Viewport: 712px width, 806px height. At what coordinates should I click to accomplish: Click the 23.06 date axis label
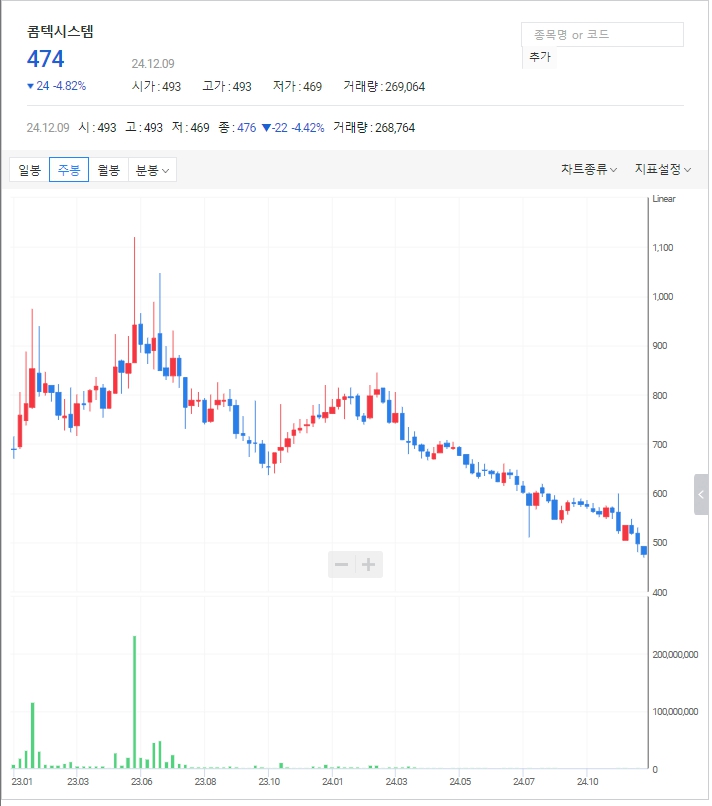(x=141, y=782)
